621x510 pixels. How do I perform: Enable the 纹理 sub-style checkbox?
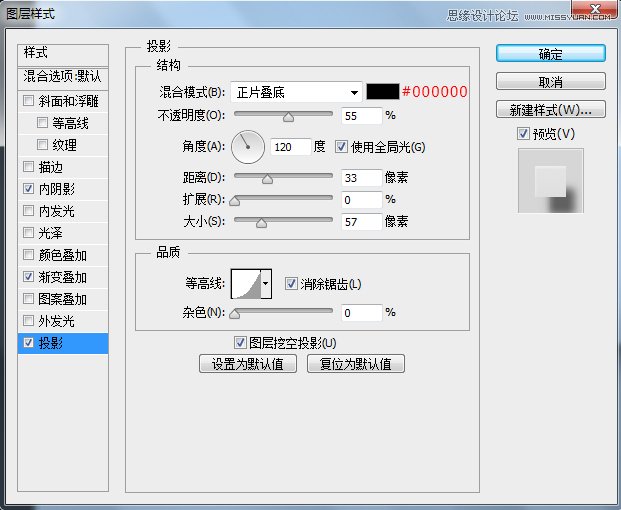point(42,145)
